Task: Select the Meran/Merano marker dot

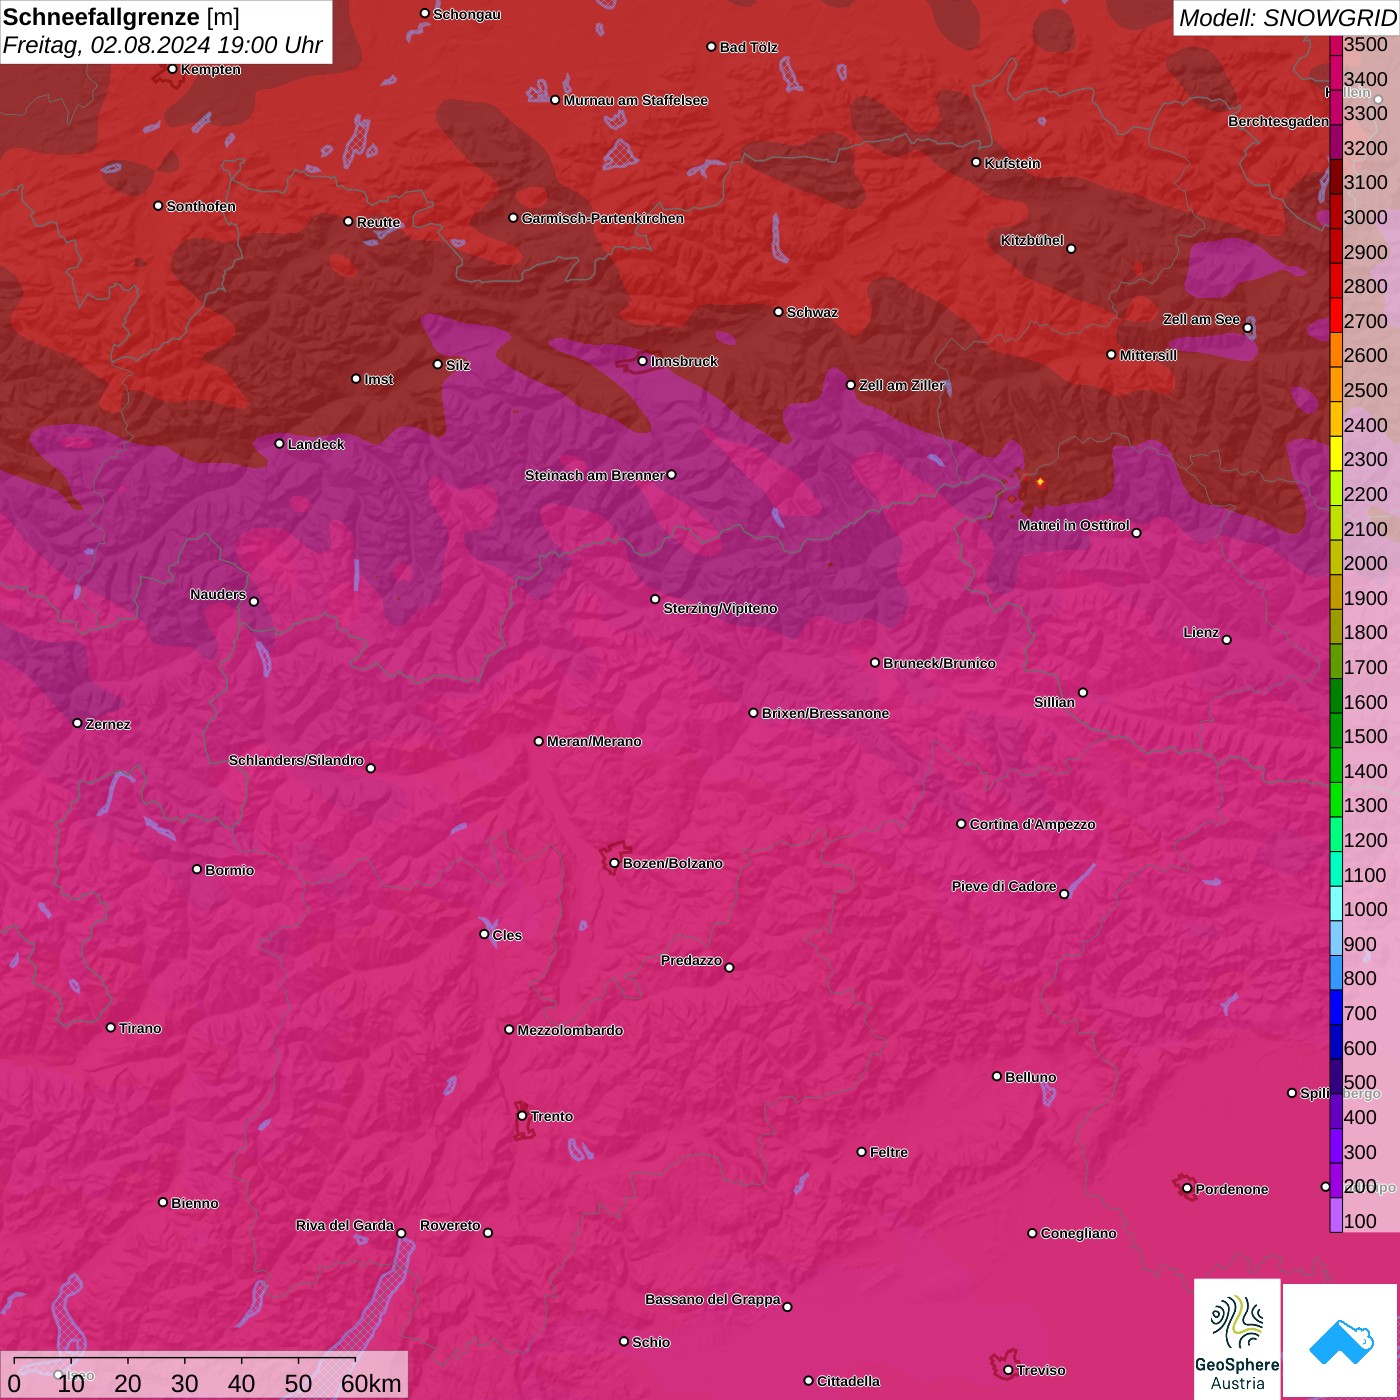Action: coord(539,741)
